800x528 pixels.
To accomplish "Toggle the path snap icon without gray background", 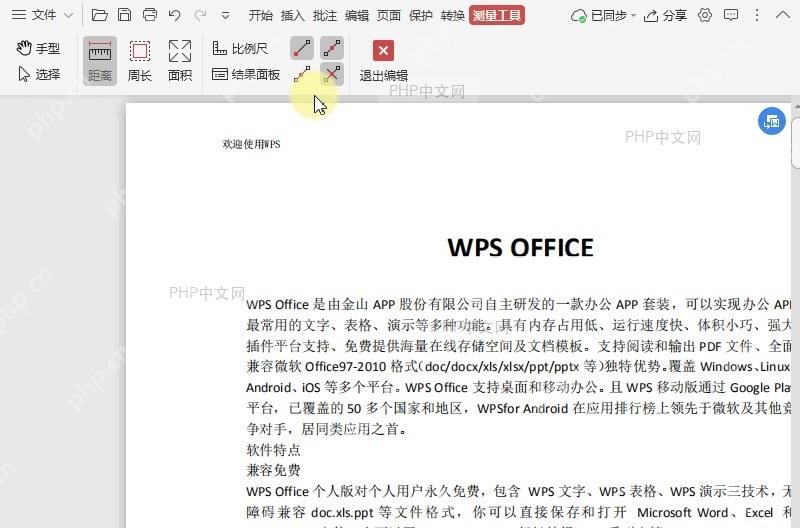I will click(x=302, y=74).
